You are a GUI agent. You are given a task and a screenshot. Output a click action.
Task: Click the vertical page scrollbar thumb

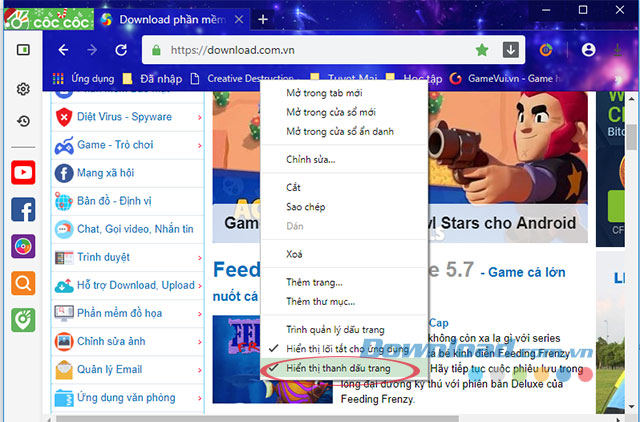click(x=631, y=137)
